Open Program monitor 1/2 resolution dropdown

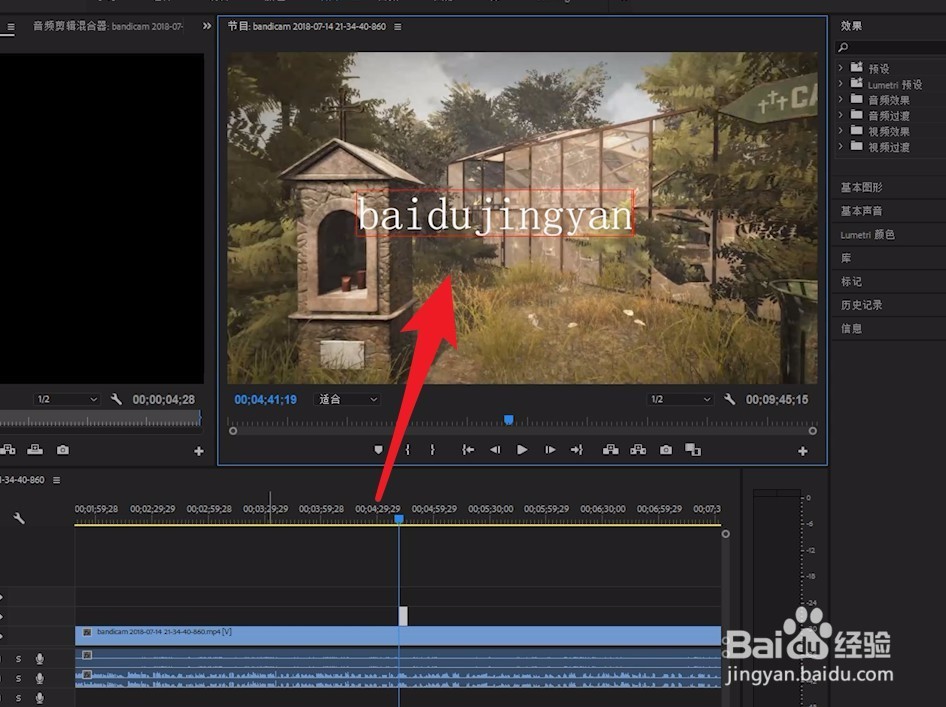(680, 399)
